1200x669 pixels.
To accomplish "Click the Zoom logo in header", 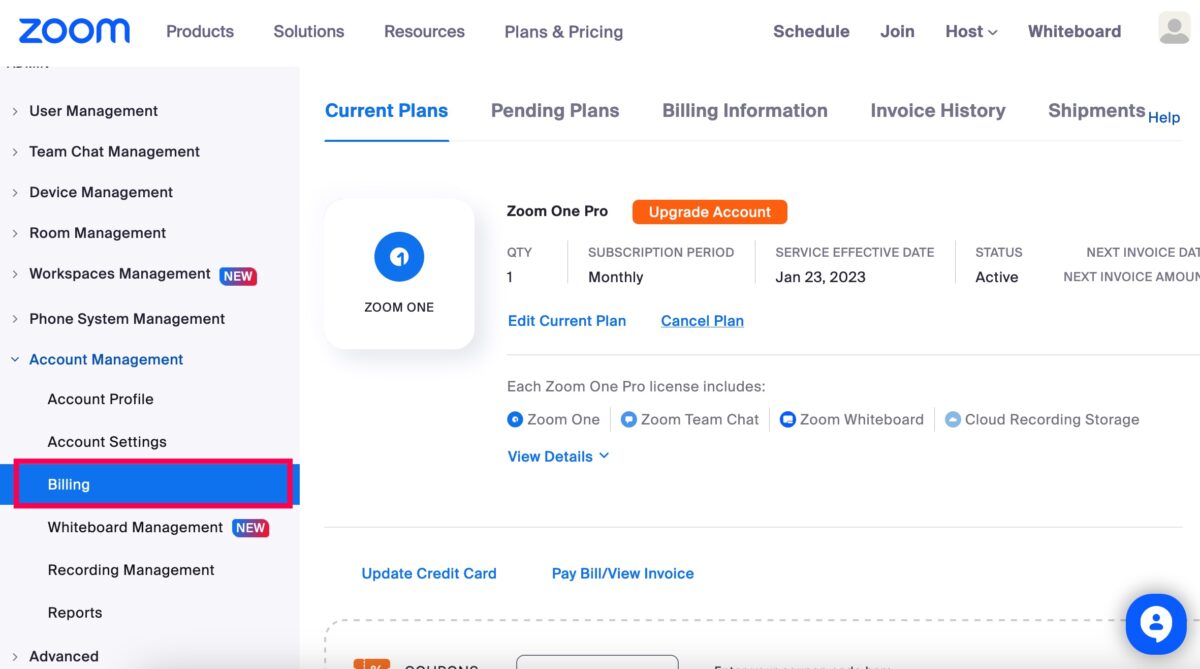I will (x=74, y=31).
